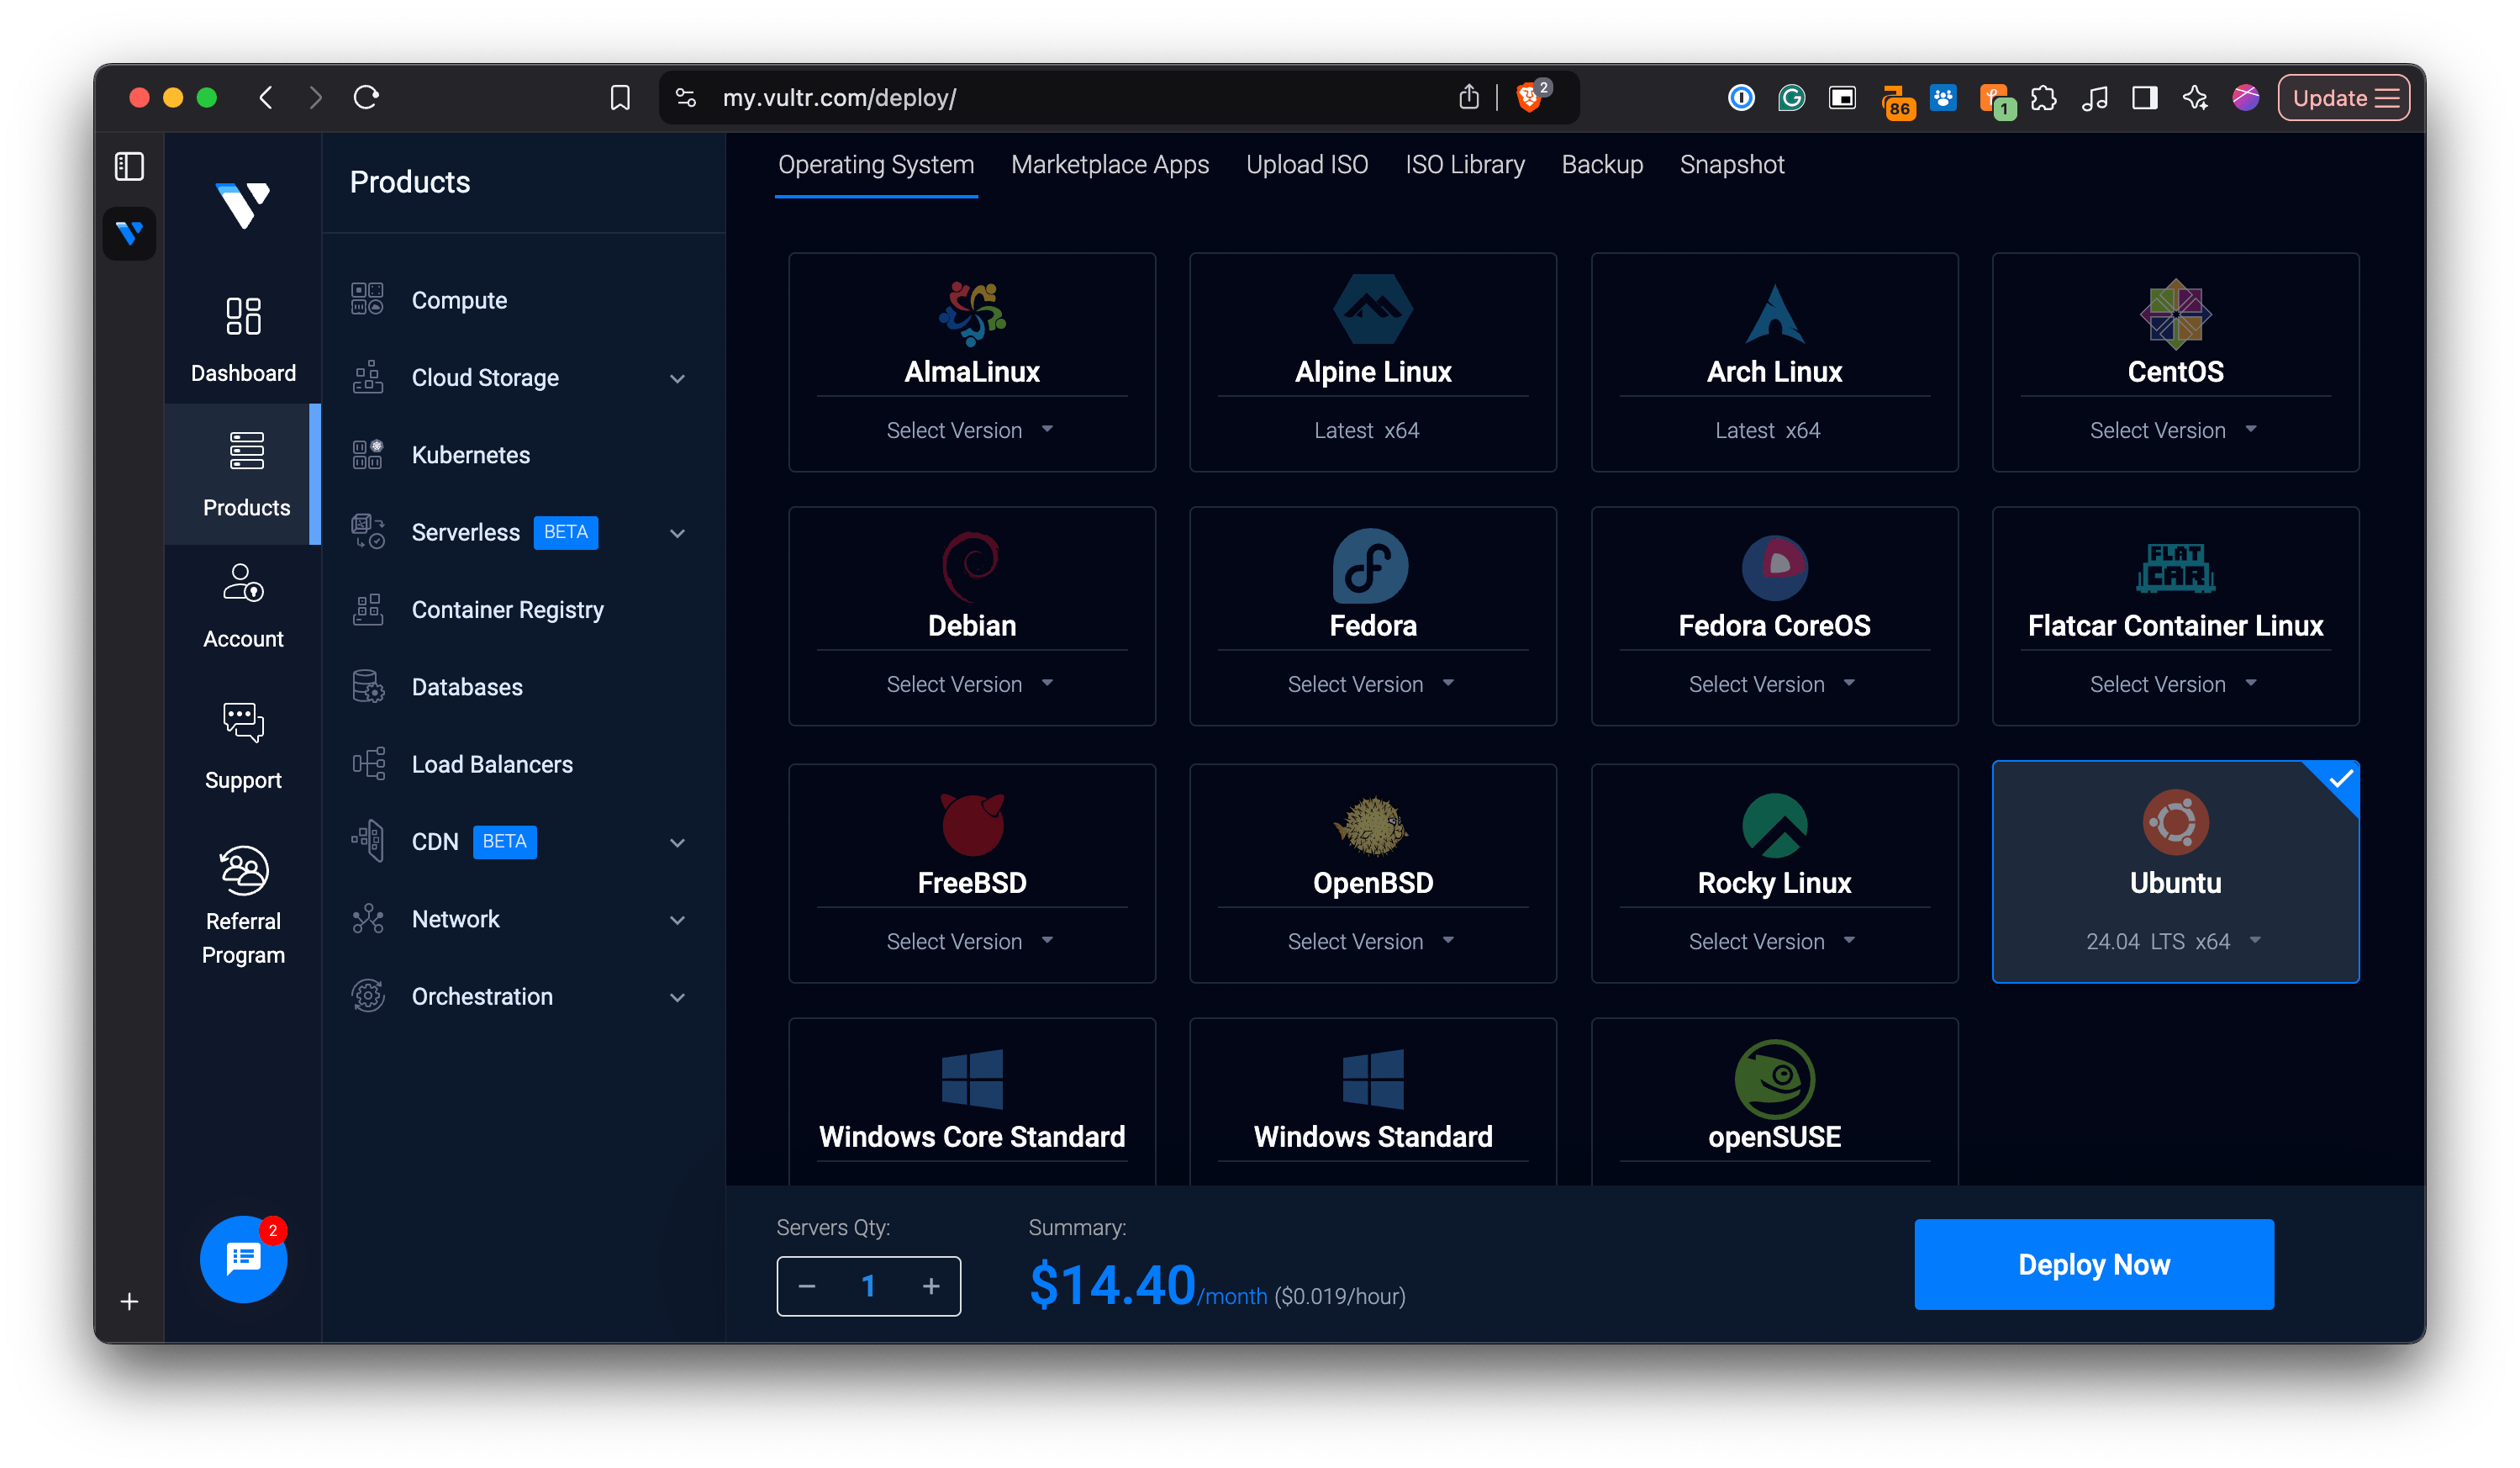Image resolution: width=2520 pixels, height=1468 pixels.
Task: Open the Referral Program icon
Action: click(x=243, y=870)
